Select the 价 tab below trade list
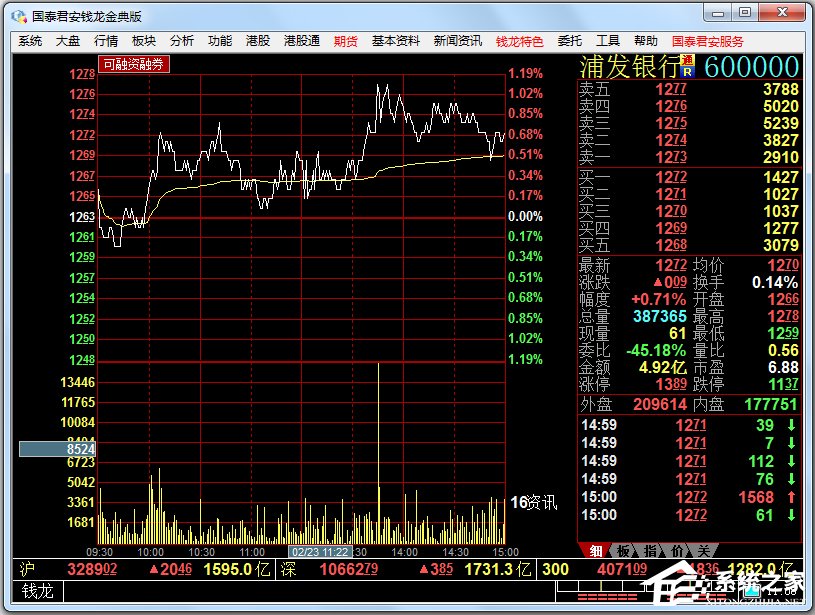Image resolution: width=815 pixels, height=615 pixels. point(677,551)
